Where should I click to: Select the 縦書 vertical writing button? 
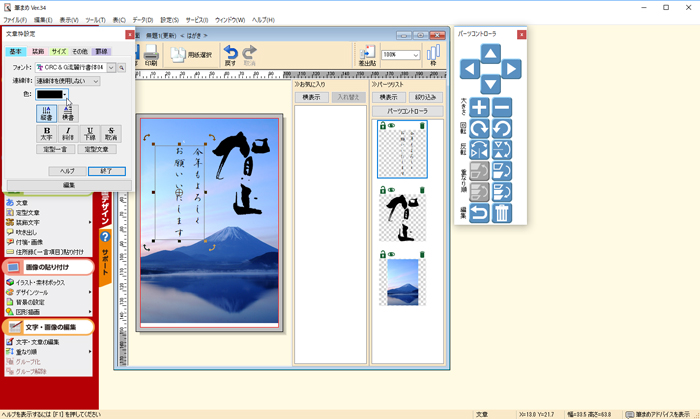click(x=46, y=114)
